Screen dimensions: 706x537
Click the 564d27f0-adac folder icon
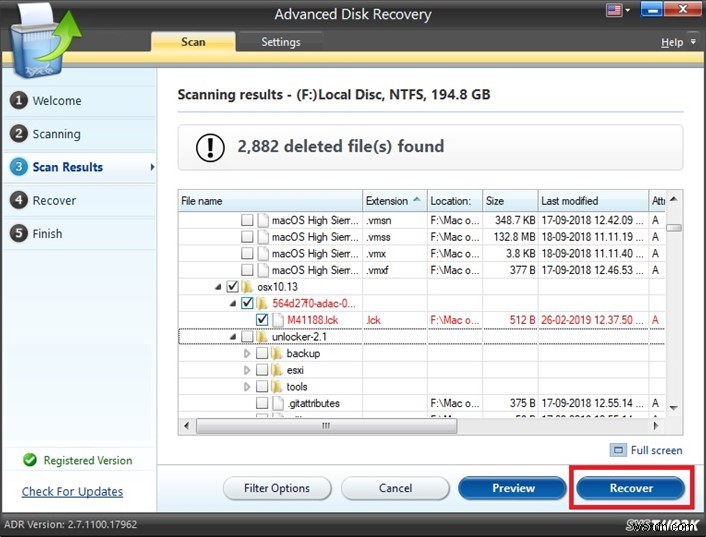[262, 303]
